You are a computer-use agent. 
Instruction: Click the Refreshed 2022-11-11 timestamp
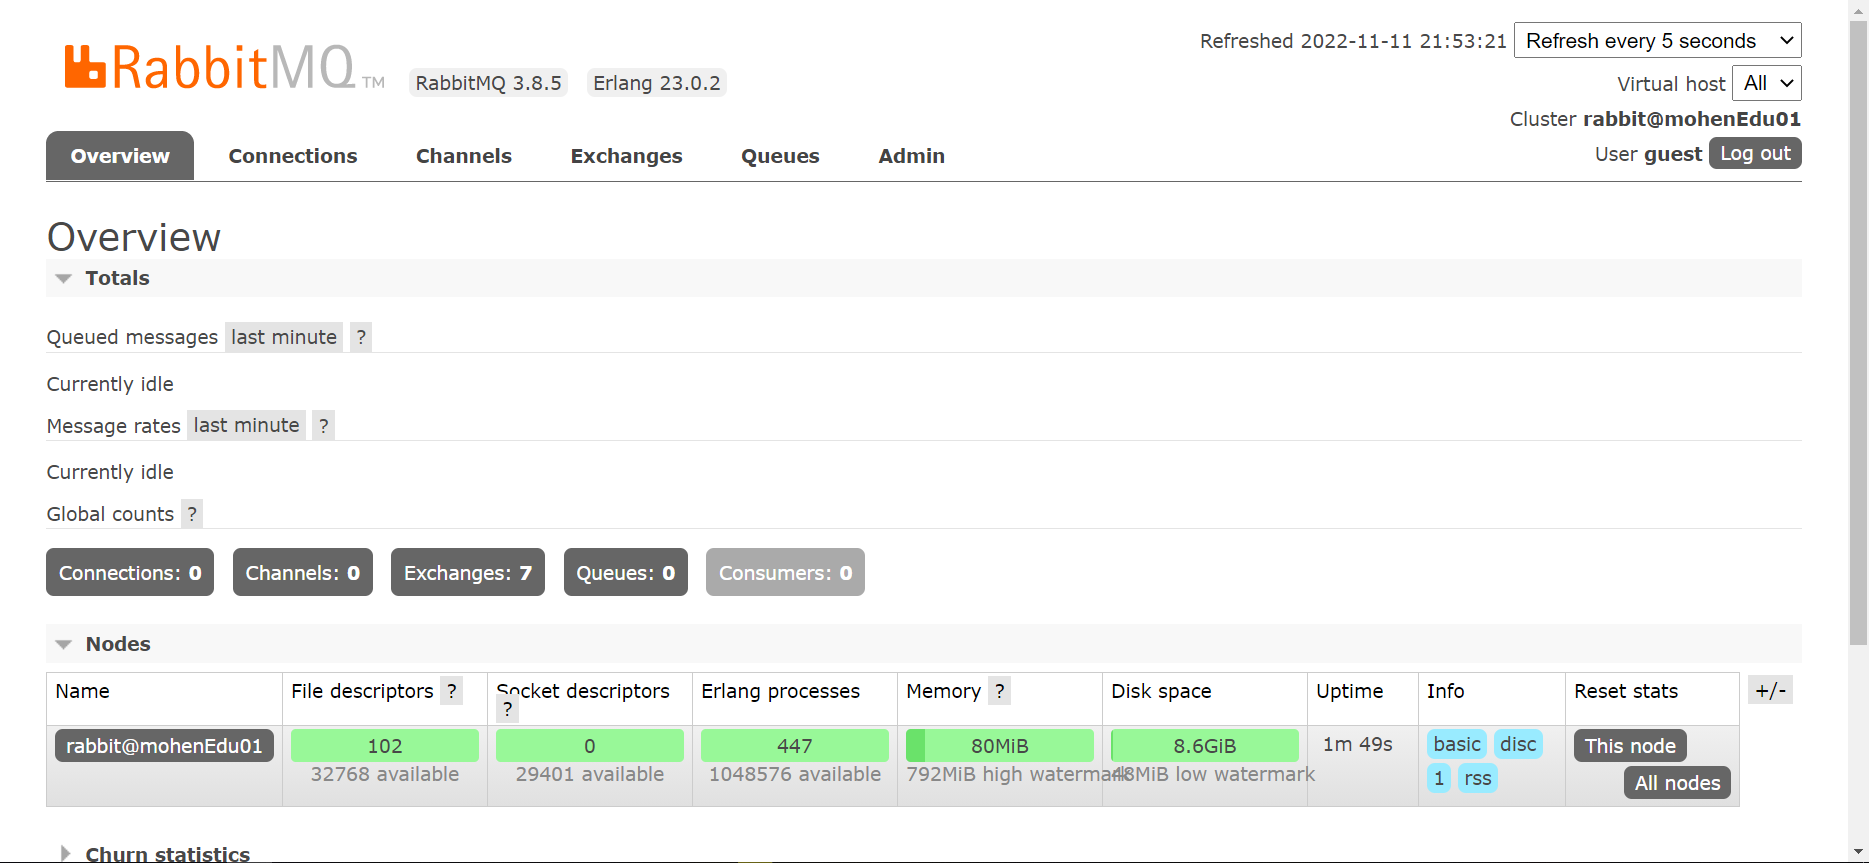click(x=1353, y=41)
